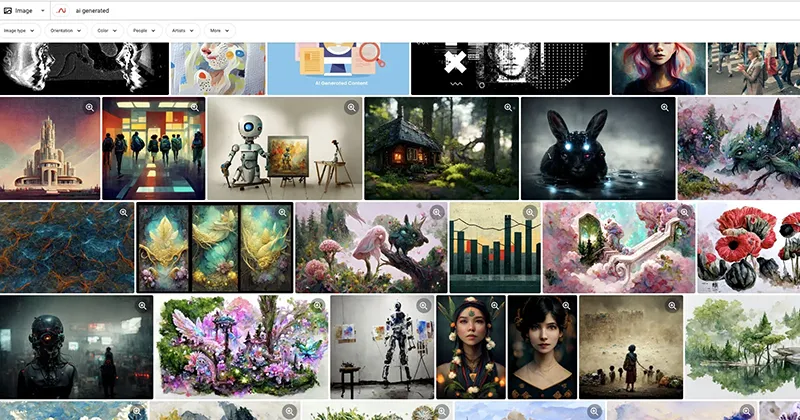Screen dimensions: 800x420
Task: Click the AI search mode icon
Action: tap(61, 10)
